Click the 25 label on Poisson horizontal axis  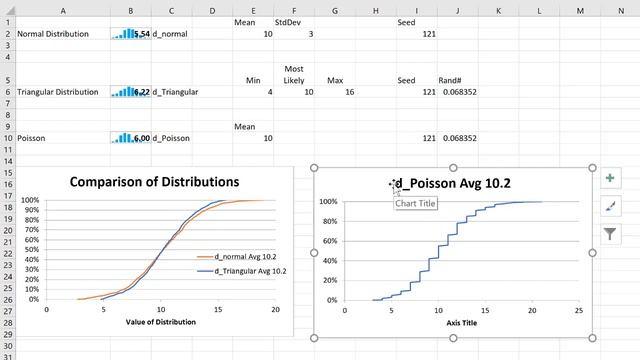[579, 311]
